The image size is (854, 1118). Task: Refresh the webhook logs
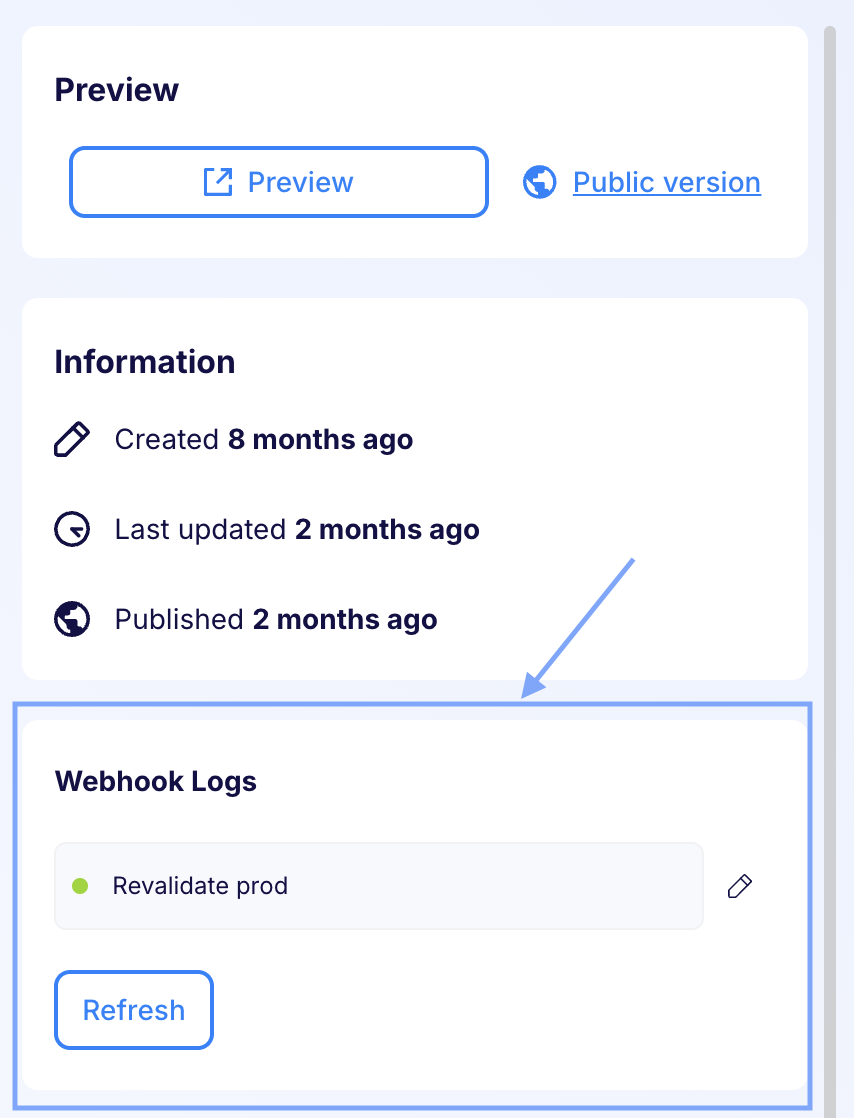point(134,1009)
